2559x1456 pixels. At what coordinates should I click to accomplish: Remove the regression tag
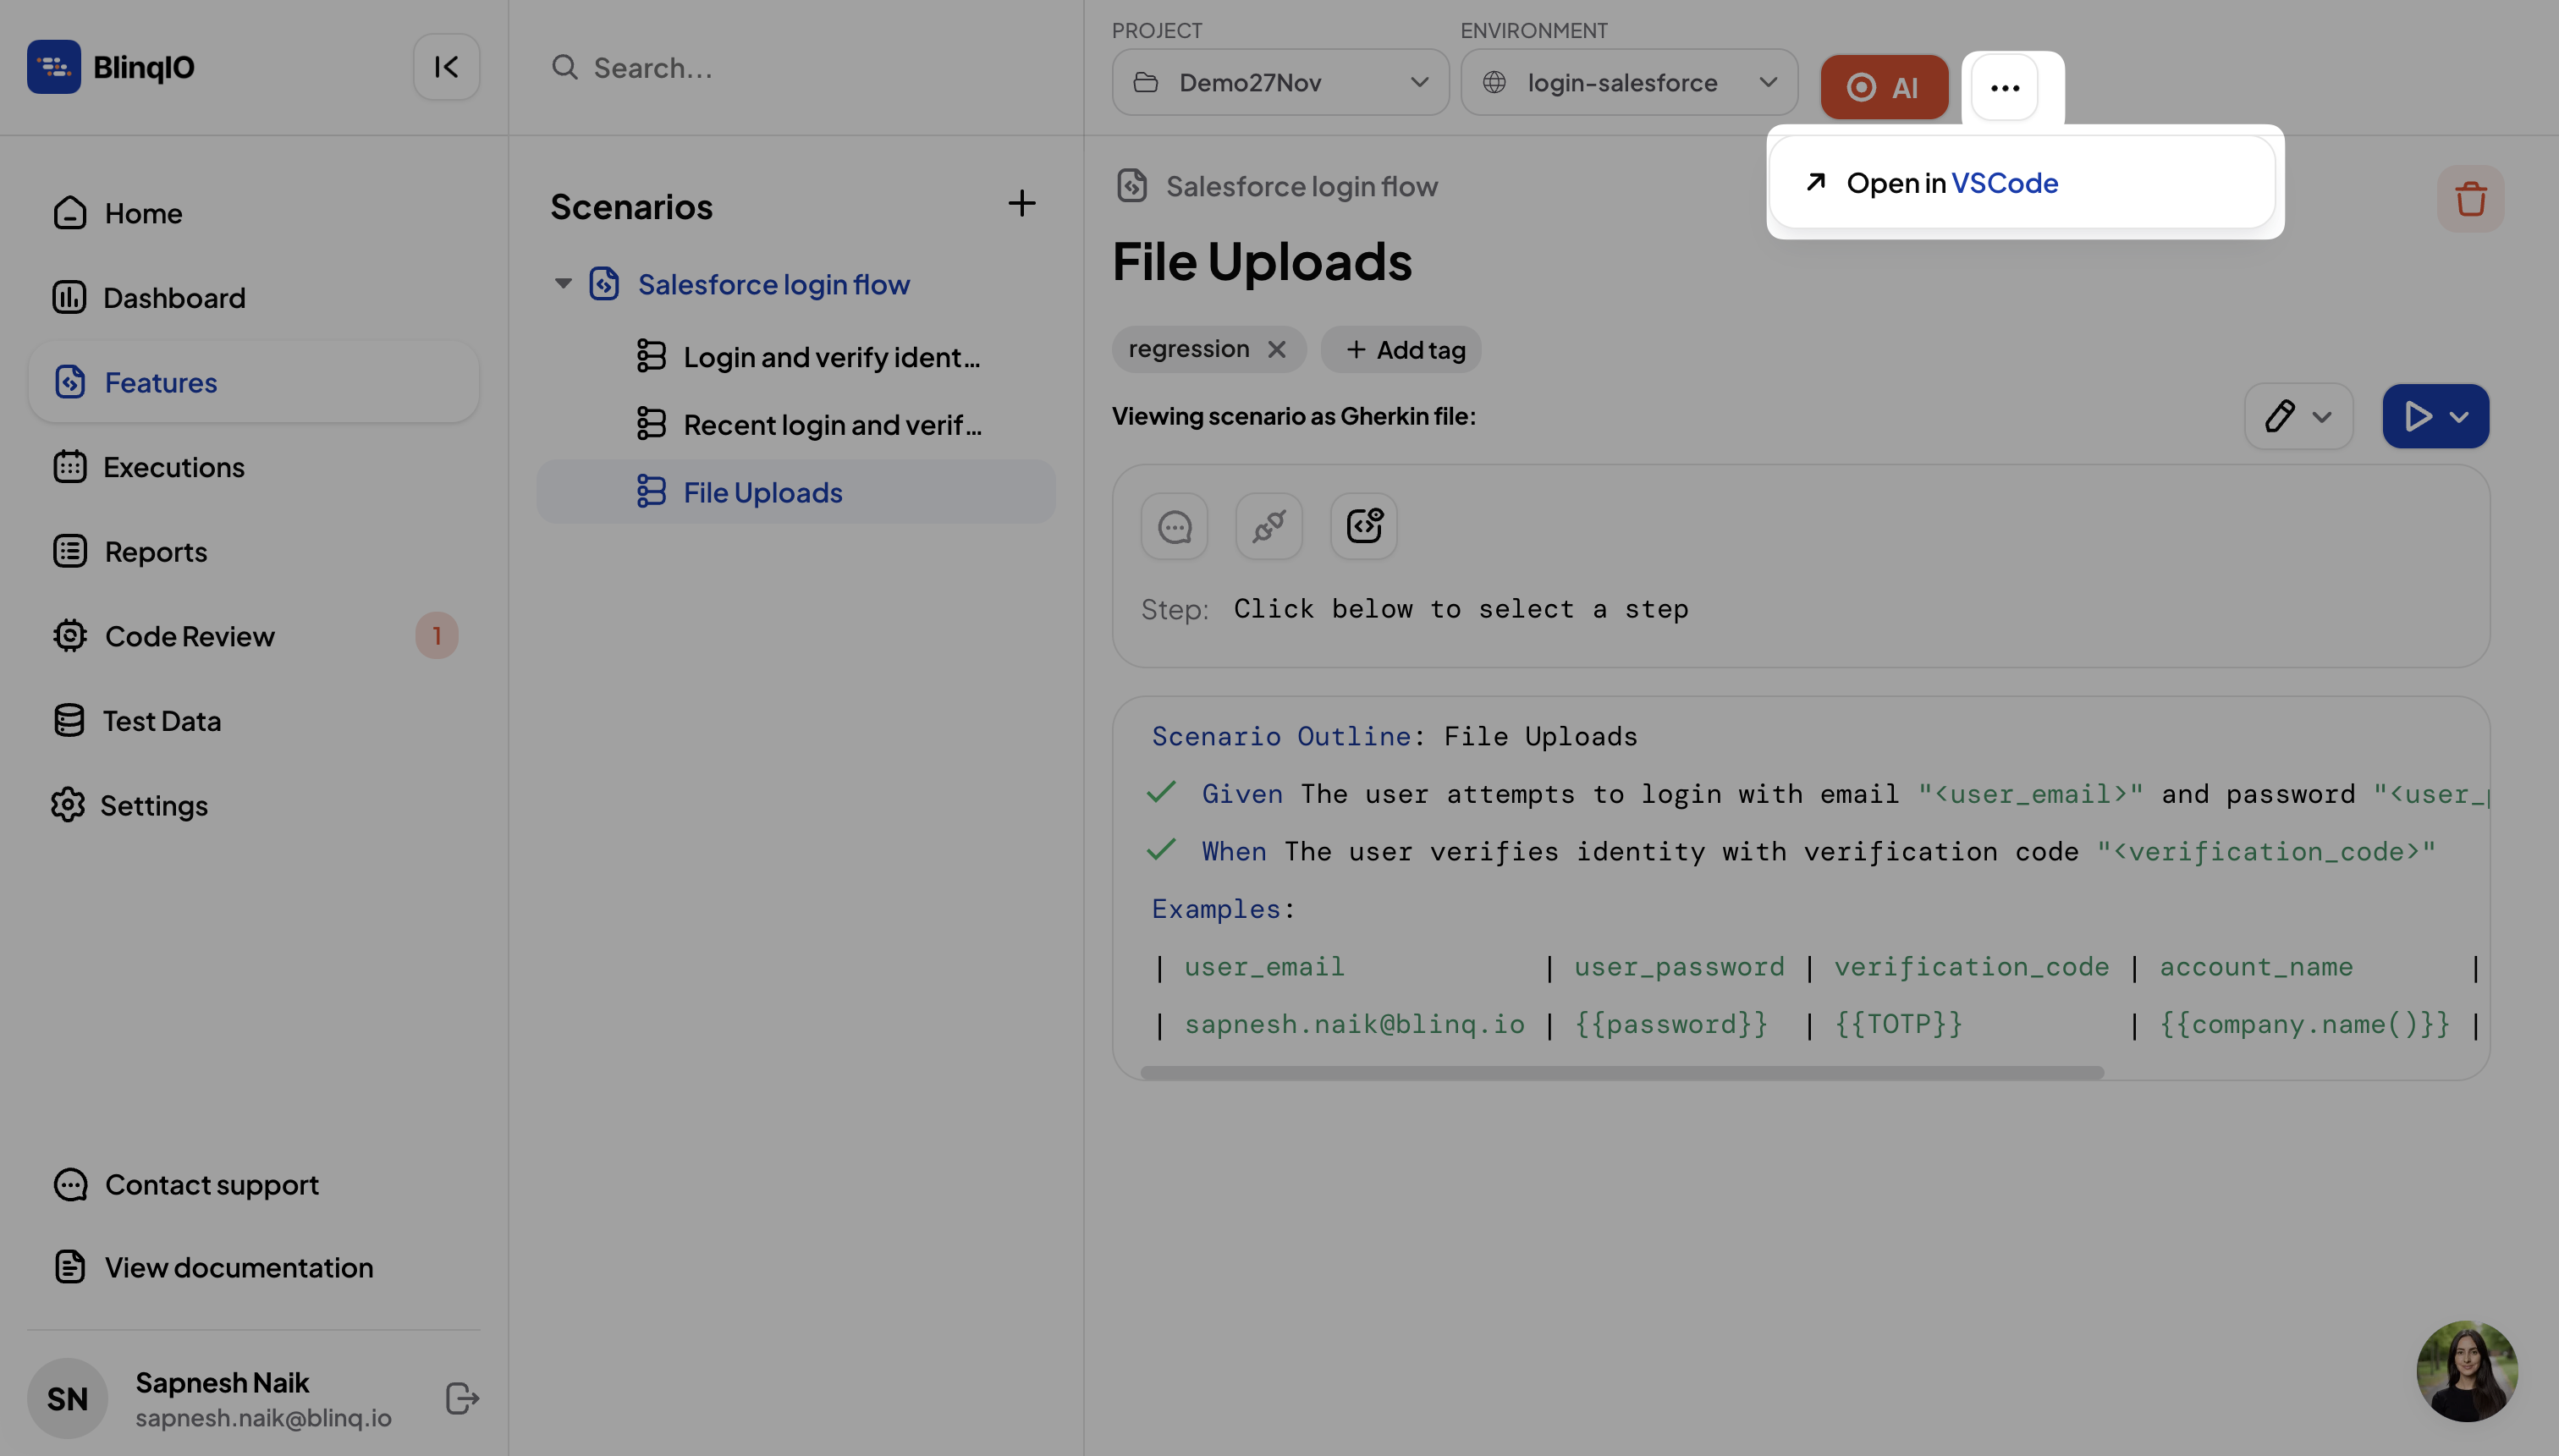pos(1276,350)
